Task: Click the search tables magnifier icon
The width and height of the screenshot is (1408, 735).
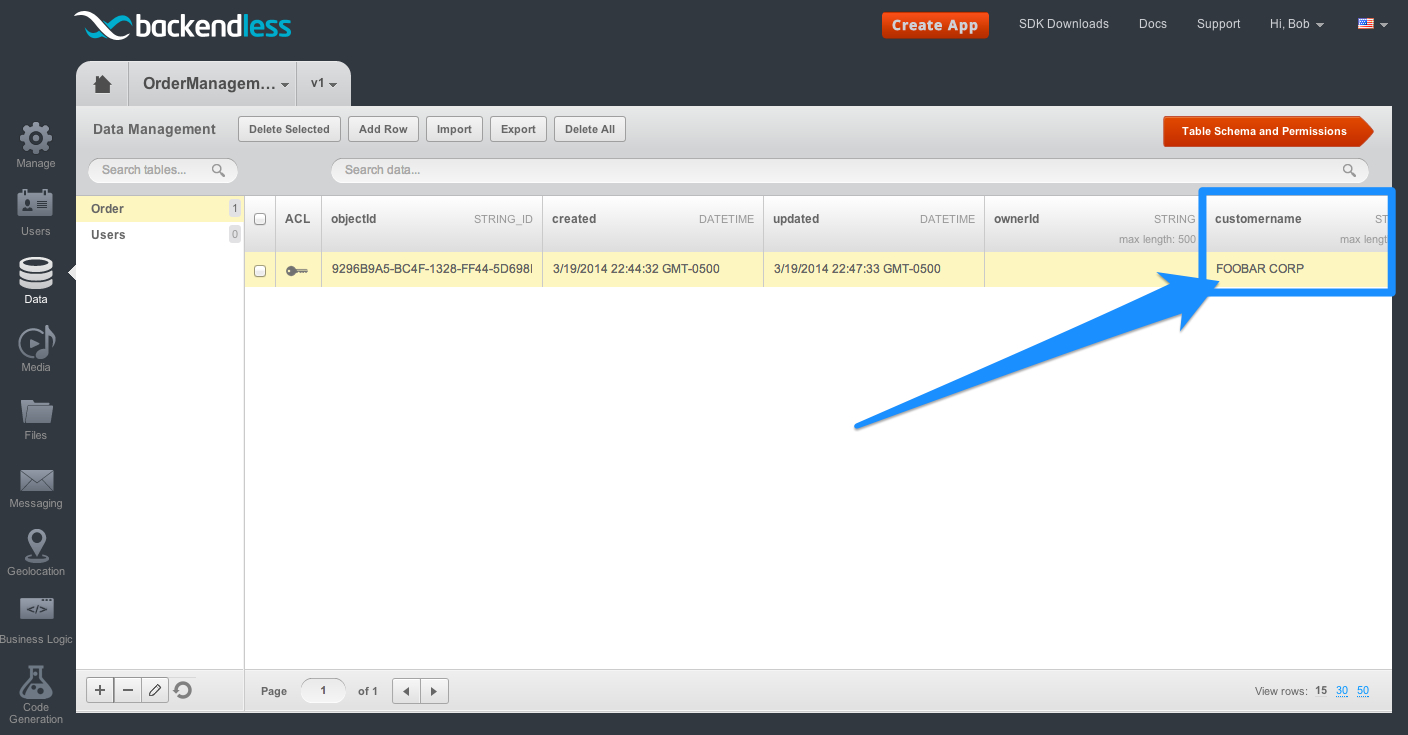Action: tap(218, 170)
